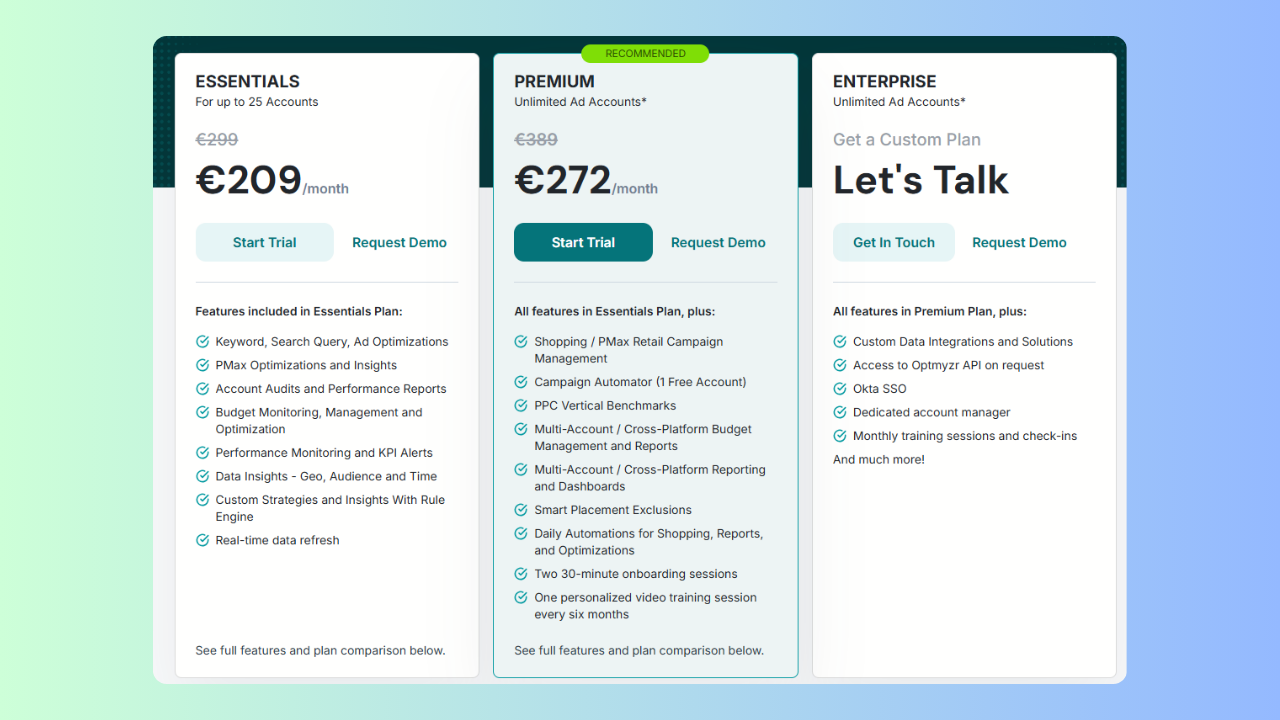Click Enterprise's "Request Demo" link
The image size is (1280, 720).
[1019, 242]
